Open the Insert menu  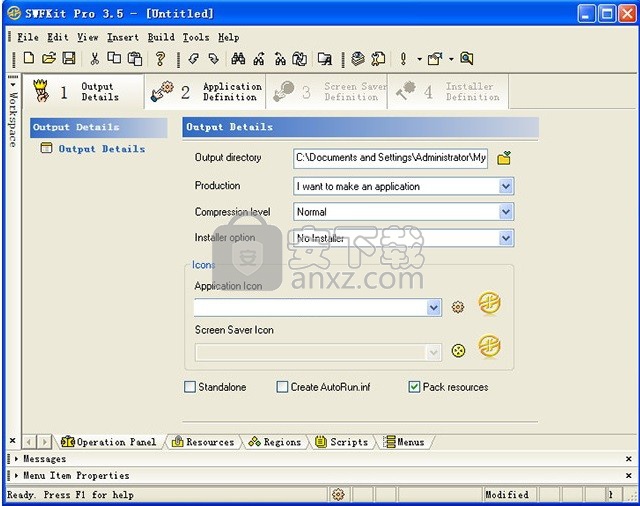point(123,37)
